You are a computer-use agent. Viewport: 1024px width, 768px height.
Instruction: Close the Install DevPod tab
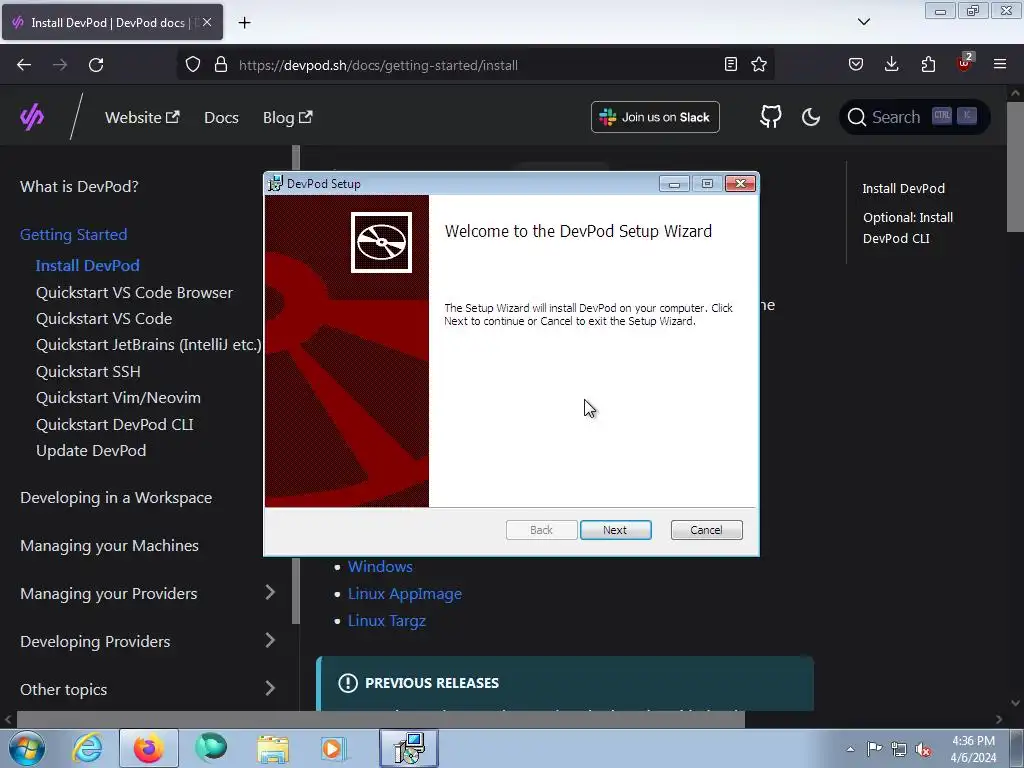click(206, 22)
